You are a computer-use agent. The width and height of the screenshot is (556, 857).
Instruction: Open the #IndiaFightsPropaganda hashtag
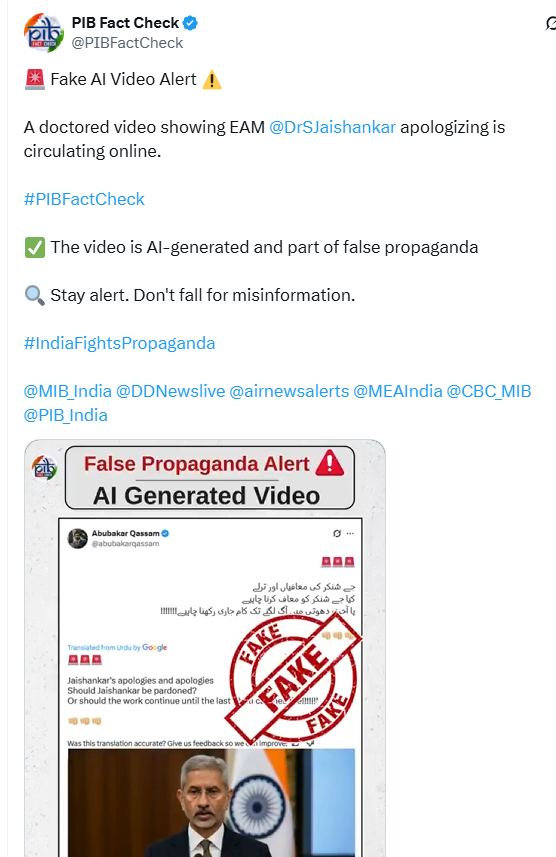tap(119, 344)
